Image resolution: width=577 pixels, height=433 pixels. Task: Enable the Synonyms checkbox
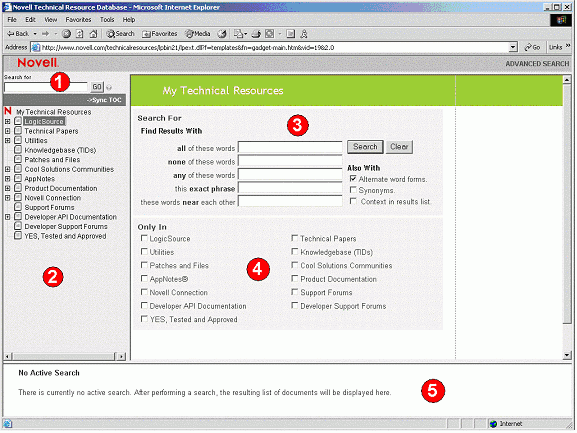[353, 190]
